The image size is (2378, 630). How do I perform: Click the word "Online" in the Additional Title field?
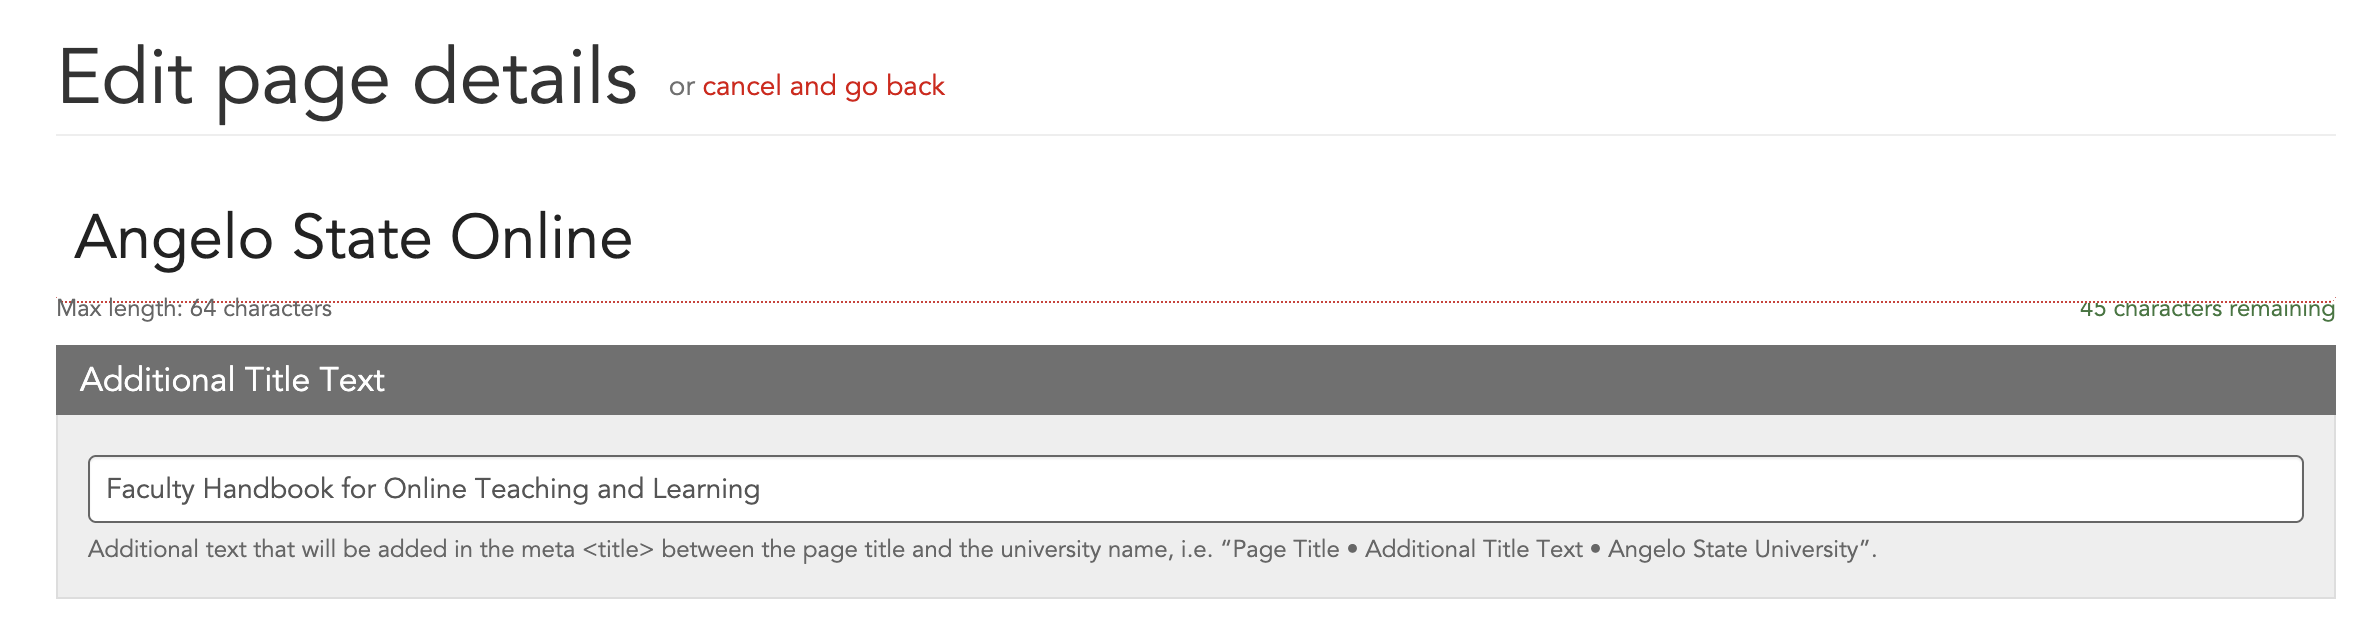click(x=425, y=489)
